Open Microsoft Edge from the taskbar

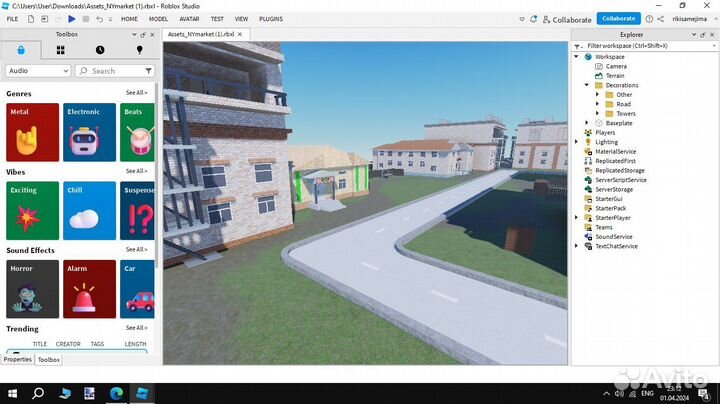116,393
